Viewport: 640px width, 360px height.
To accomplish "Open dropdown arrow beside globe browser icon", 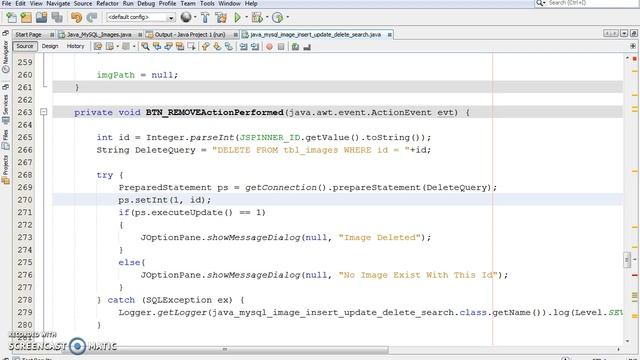I will coord(195,17).
